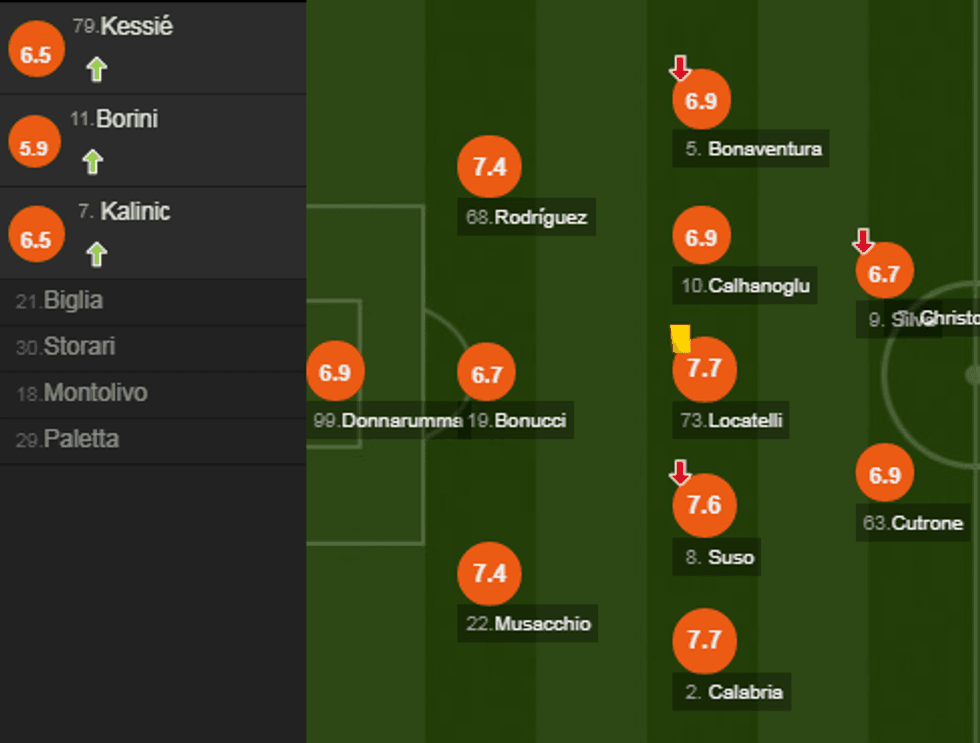The height and width of the screenshot is (743, 980).
Task: Click Borini's green sub-in arrow
Action: 92,161
